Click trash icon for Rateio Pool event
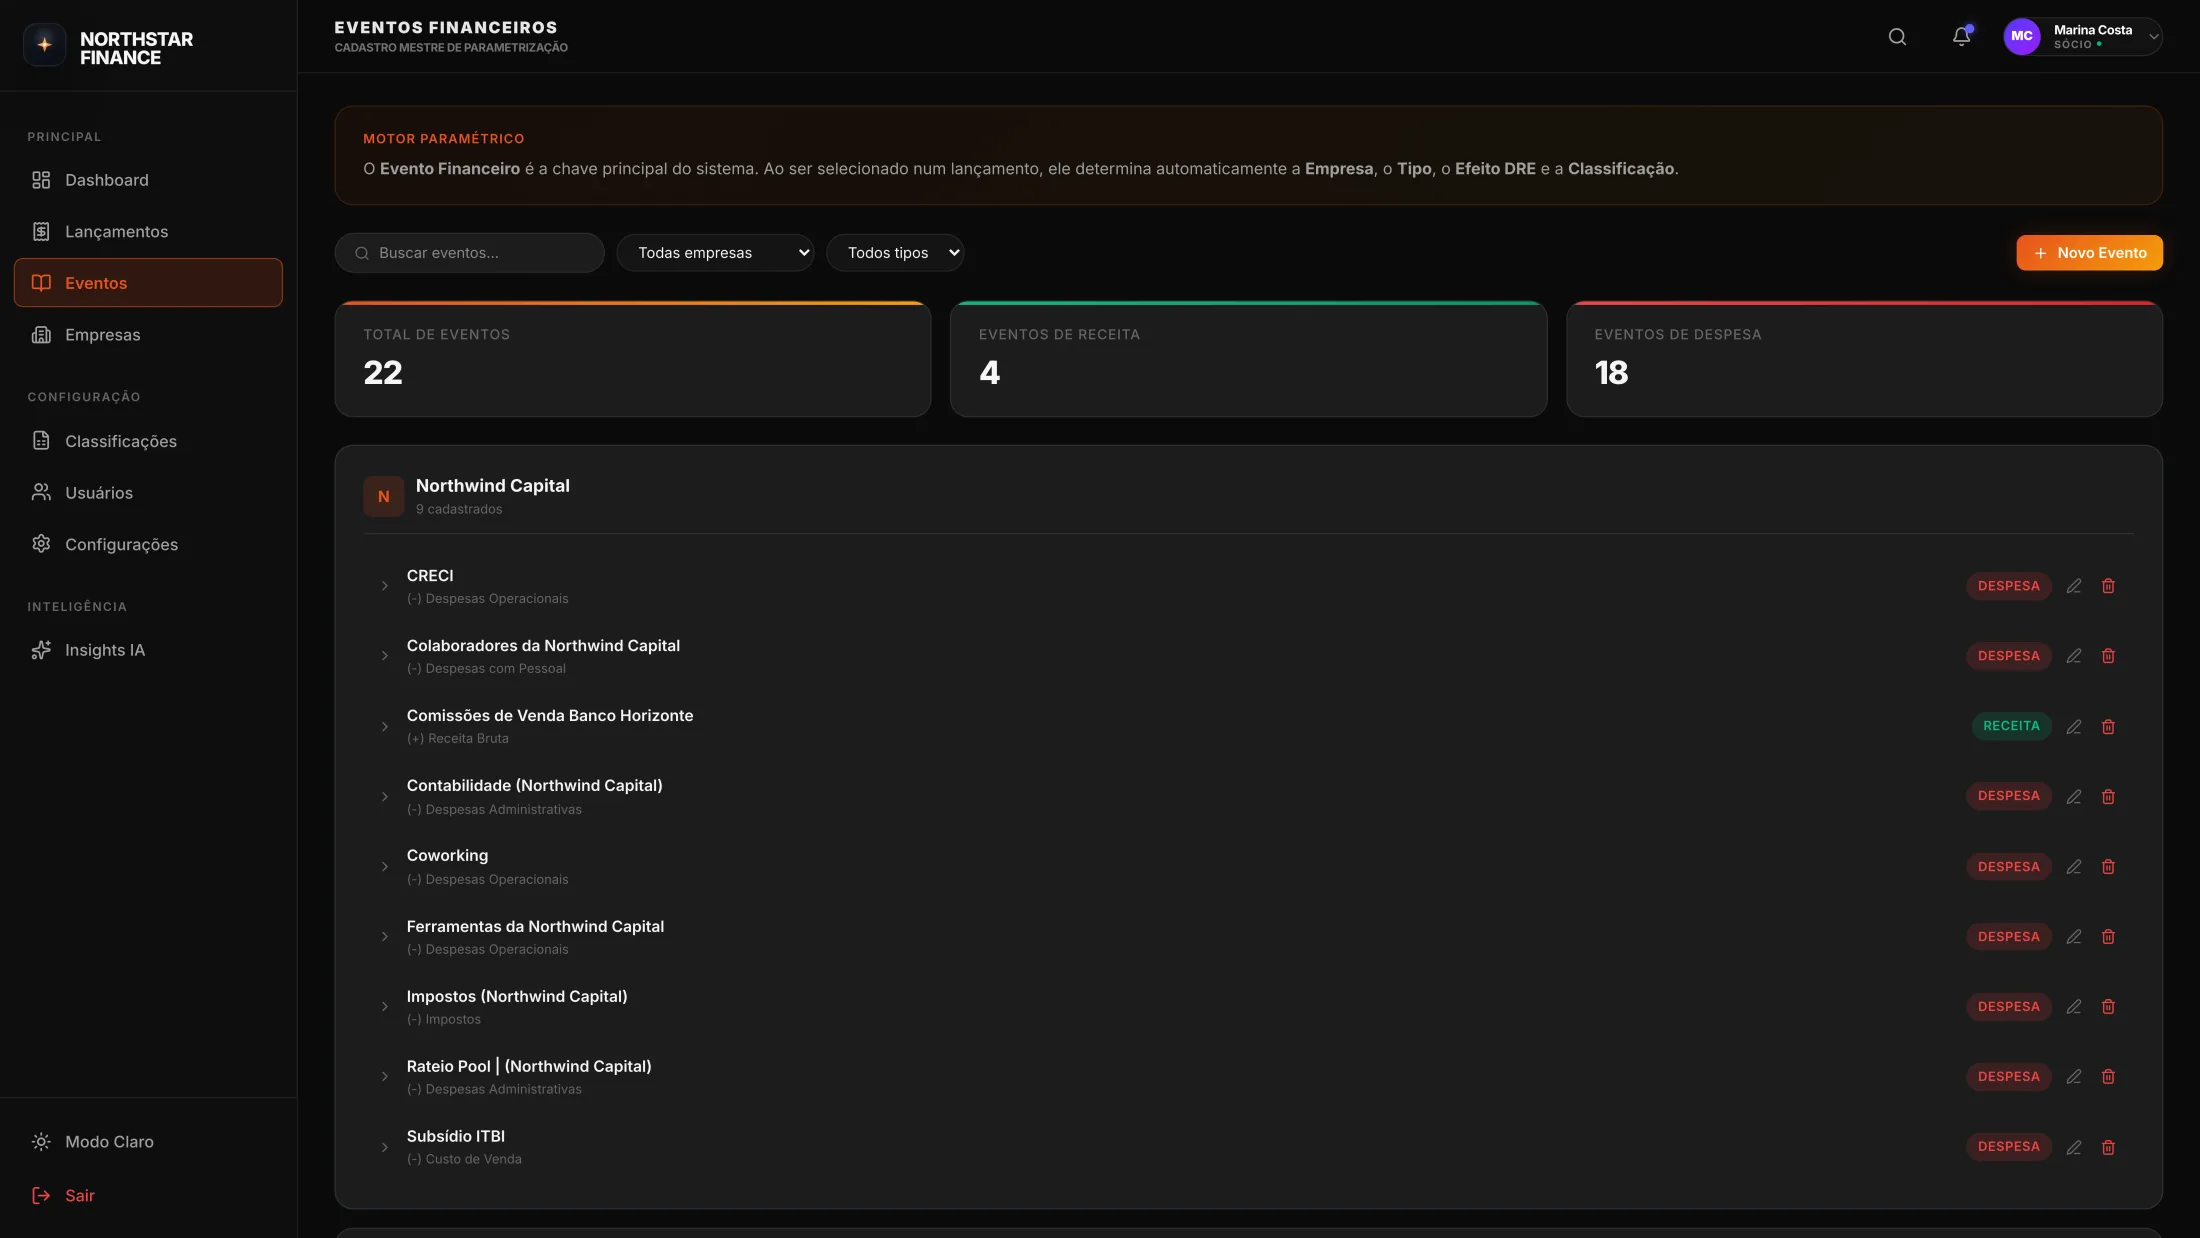This screenshot has width=2200, height=1238. pyautogui.click(x=2108, y=1077)
